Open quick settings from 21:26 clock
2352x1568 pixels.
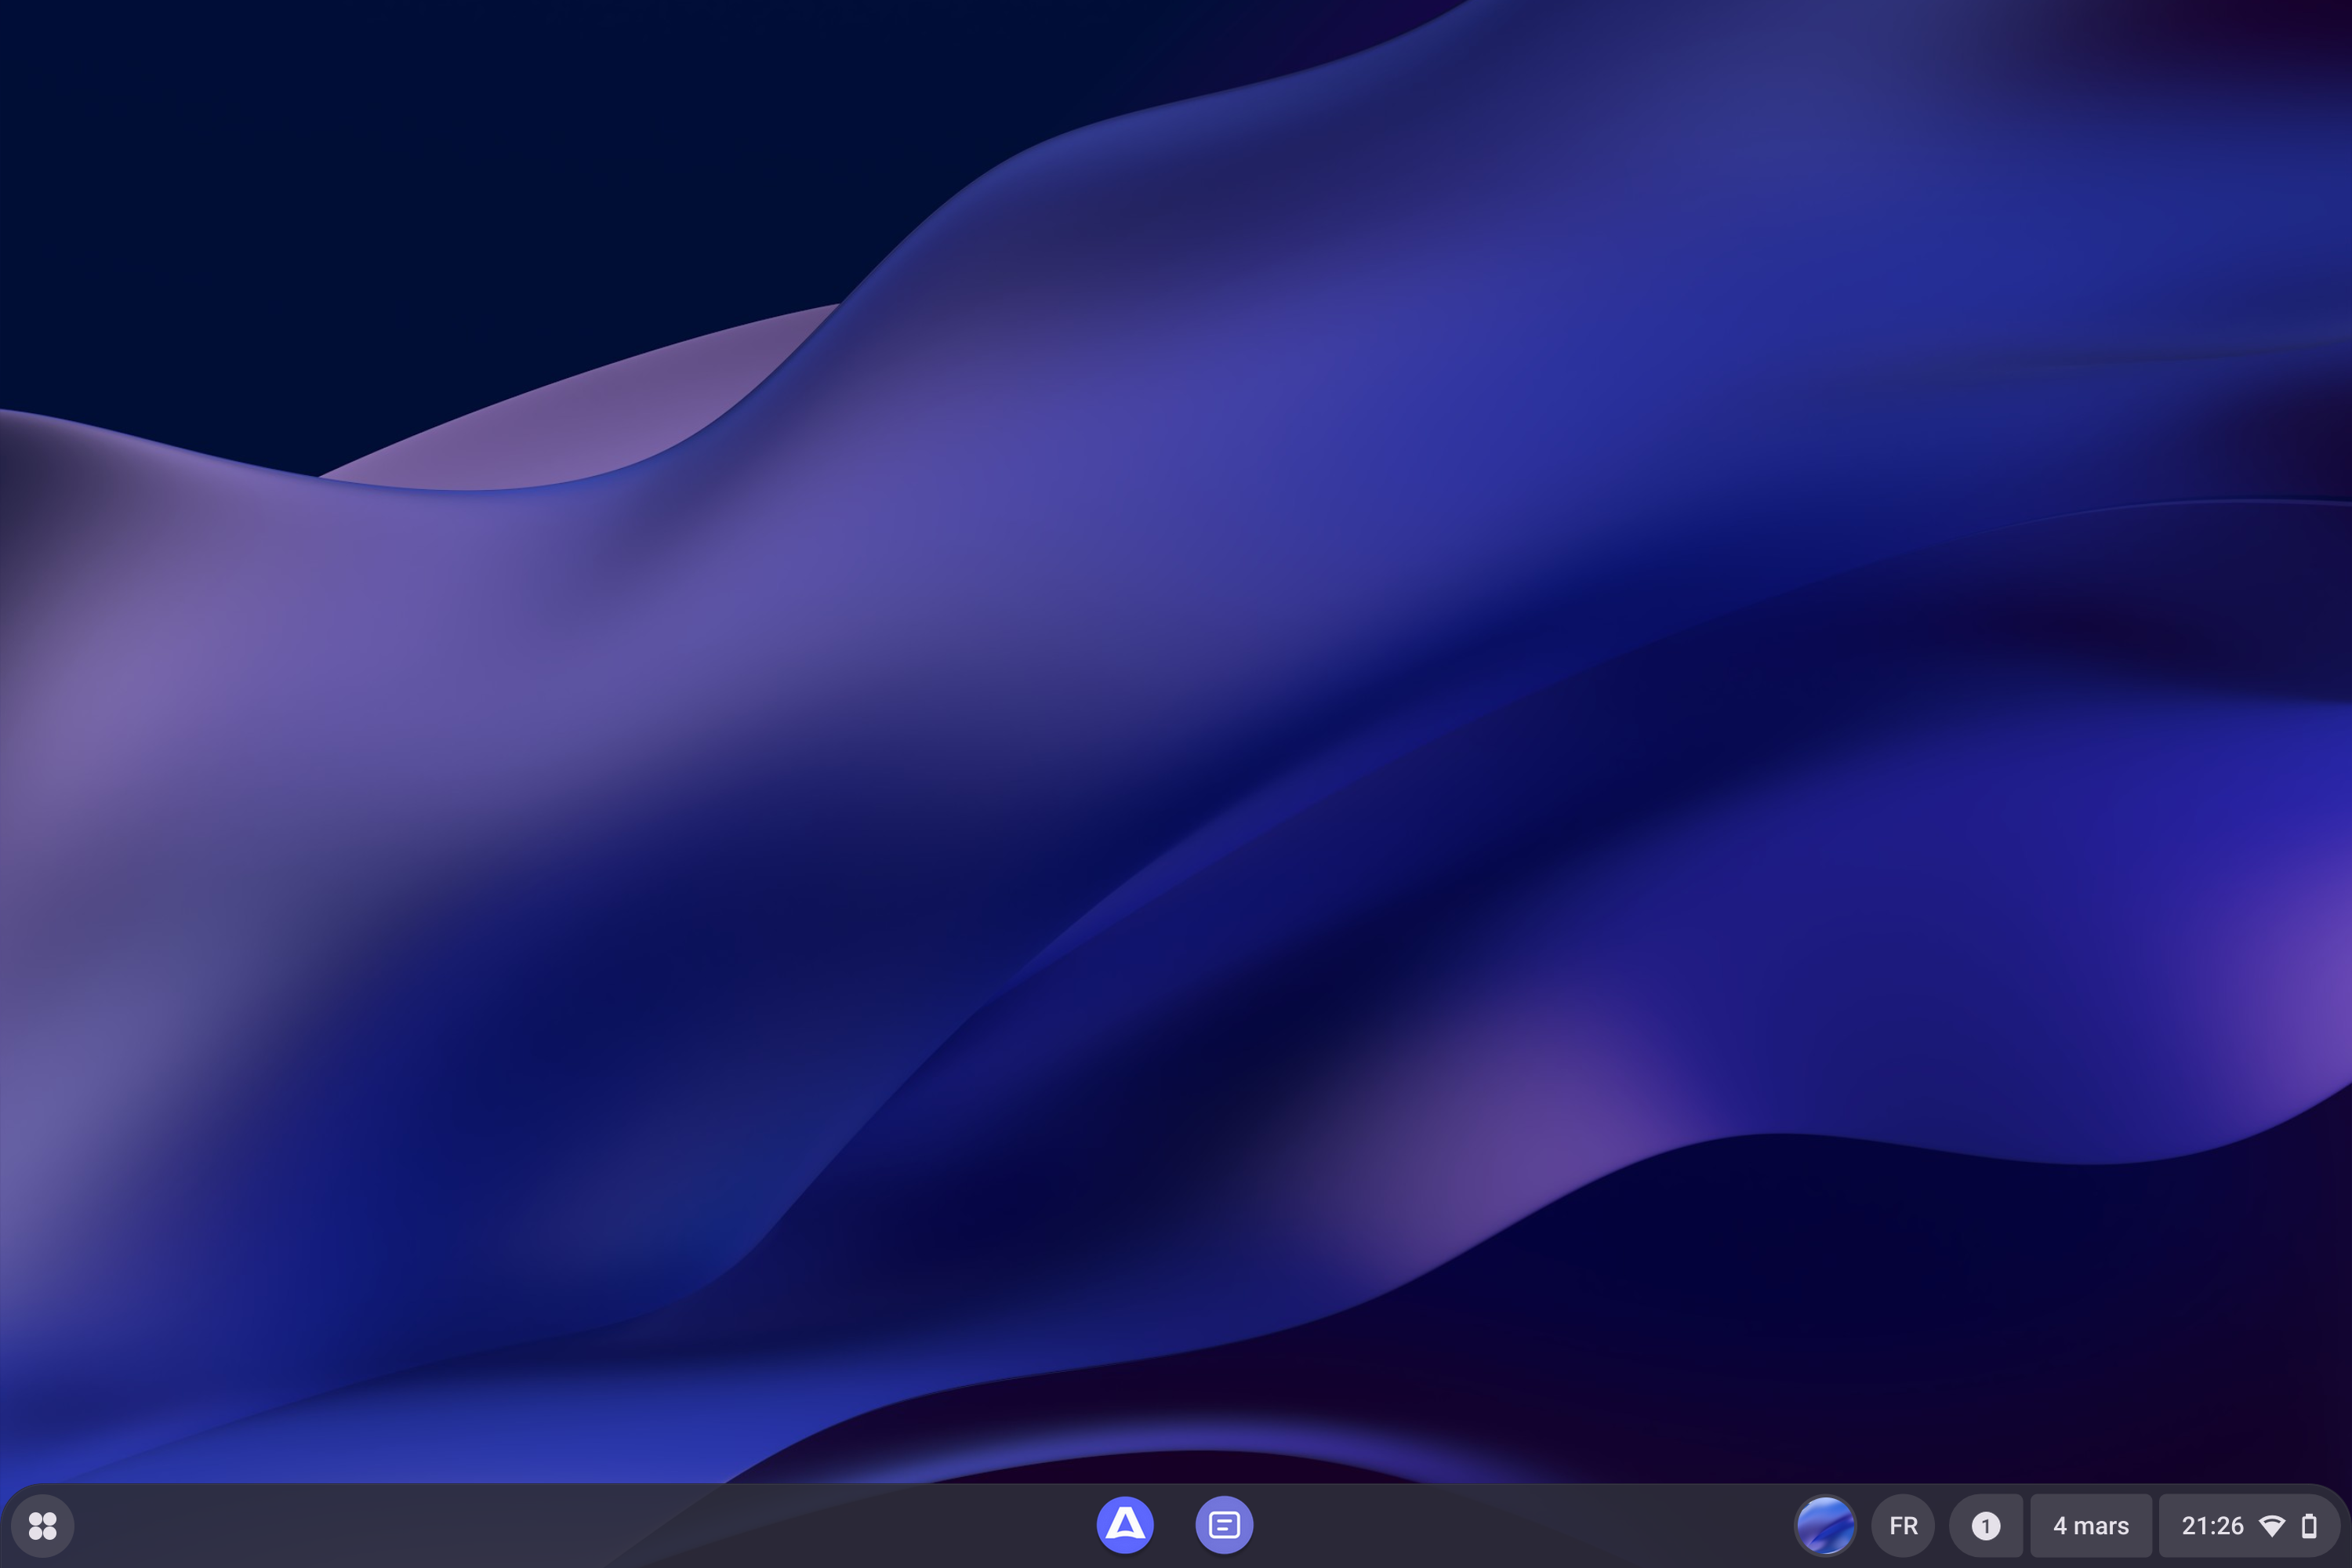pos(2212,1526)
